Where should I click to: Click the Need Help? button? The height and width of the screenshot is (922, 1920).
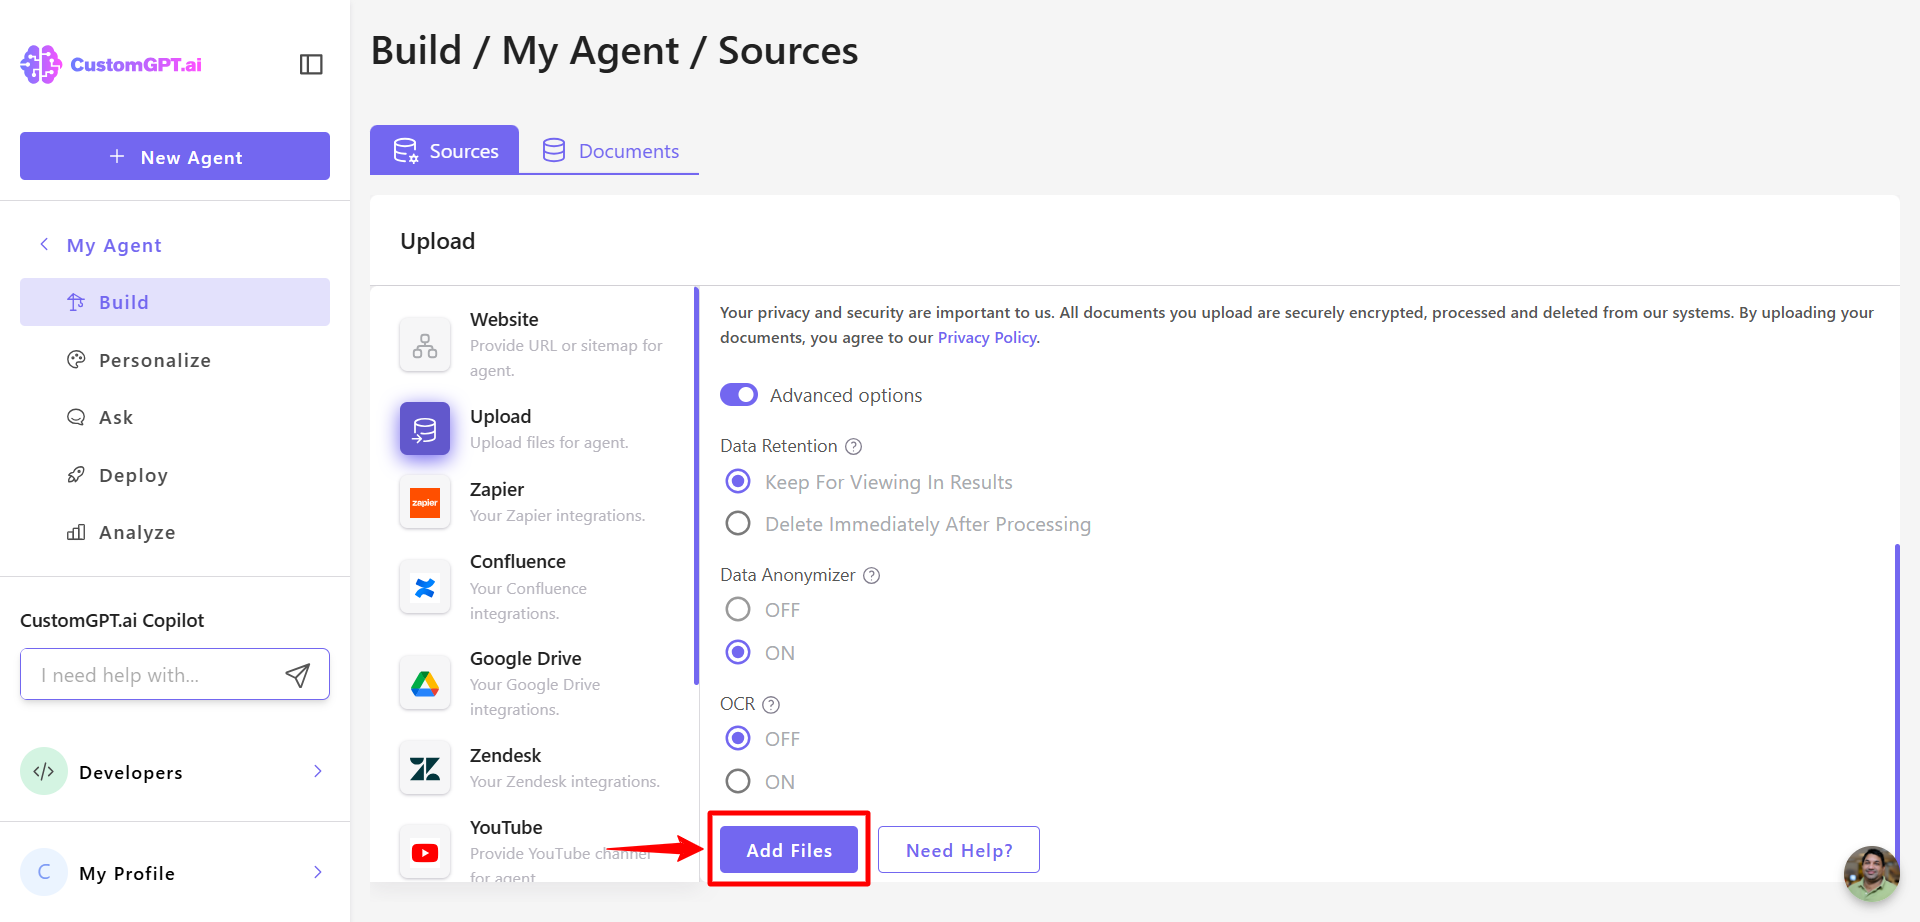959,850
